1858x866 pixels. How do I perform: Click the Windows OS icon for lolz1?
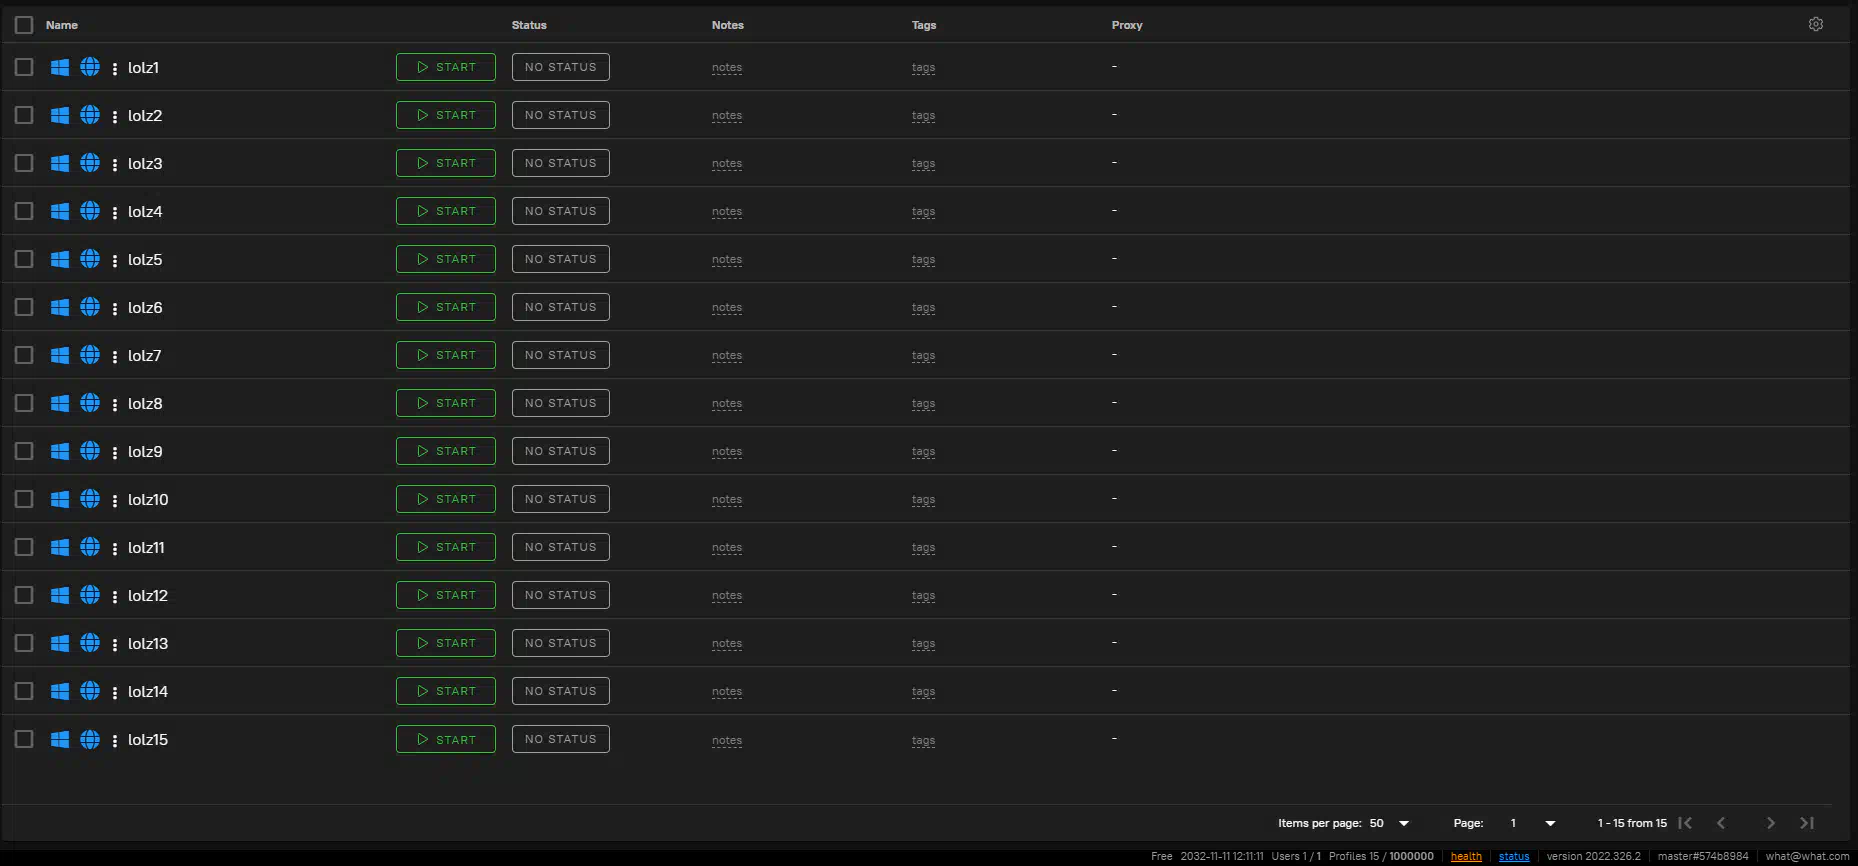(60, 67)
